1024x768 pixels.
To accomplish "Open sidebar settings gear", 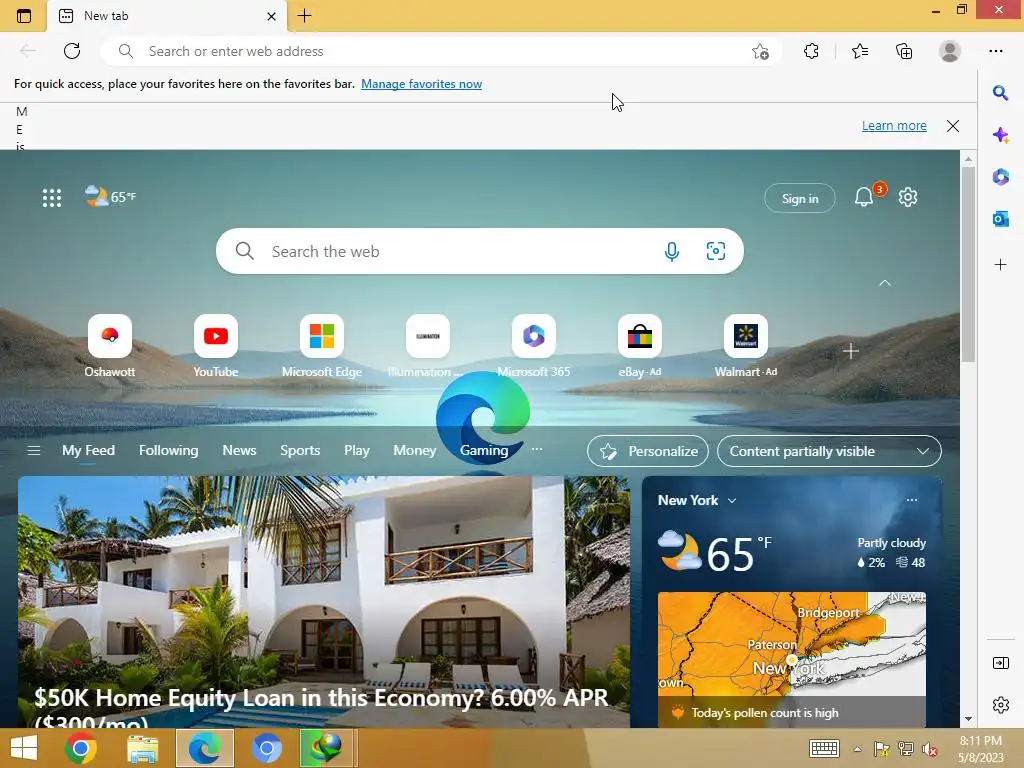I will [1000, 705].
